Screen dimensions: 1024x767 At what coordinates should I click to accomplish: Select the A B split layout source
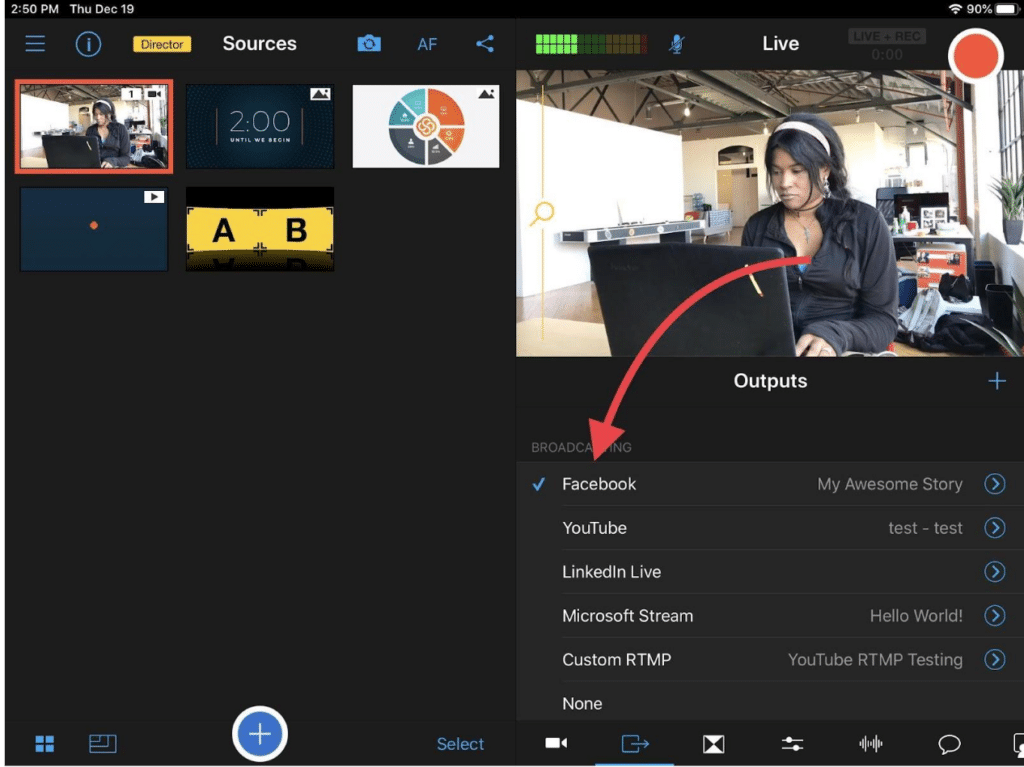click(260, 229)
